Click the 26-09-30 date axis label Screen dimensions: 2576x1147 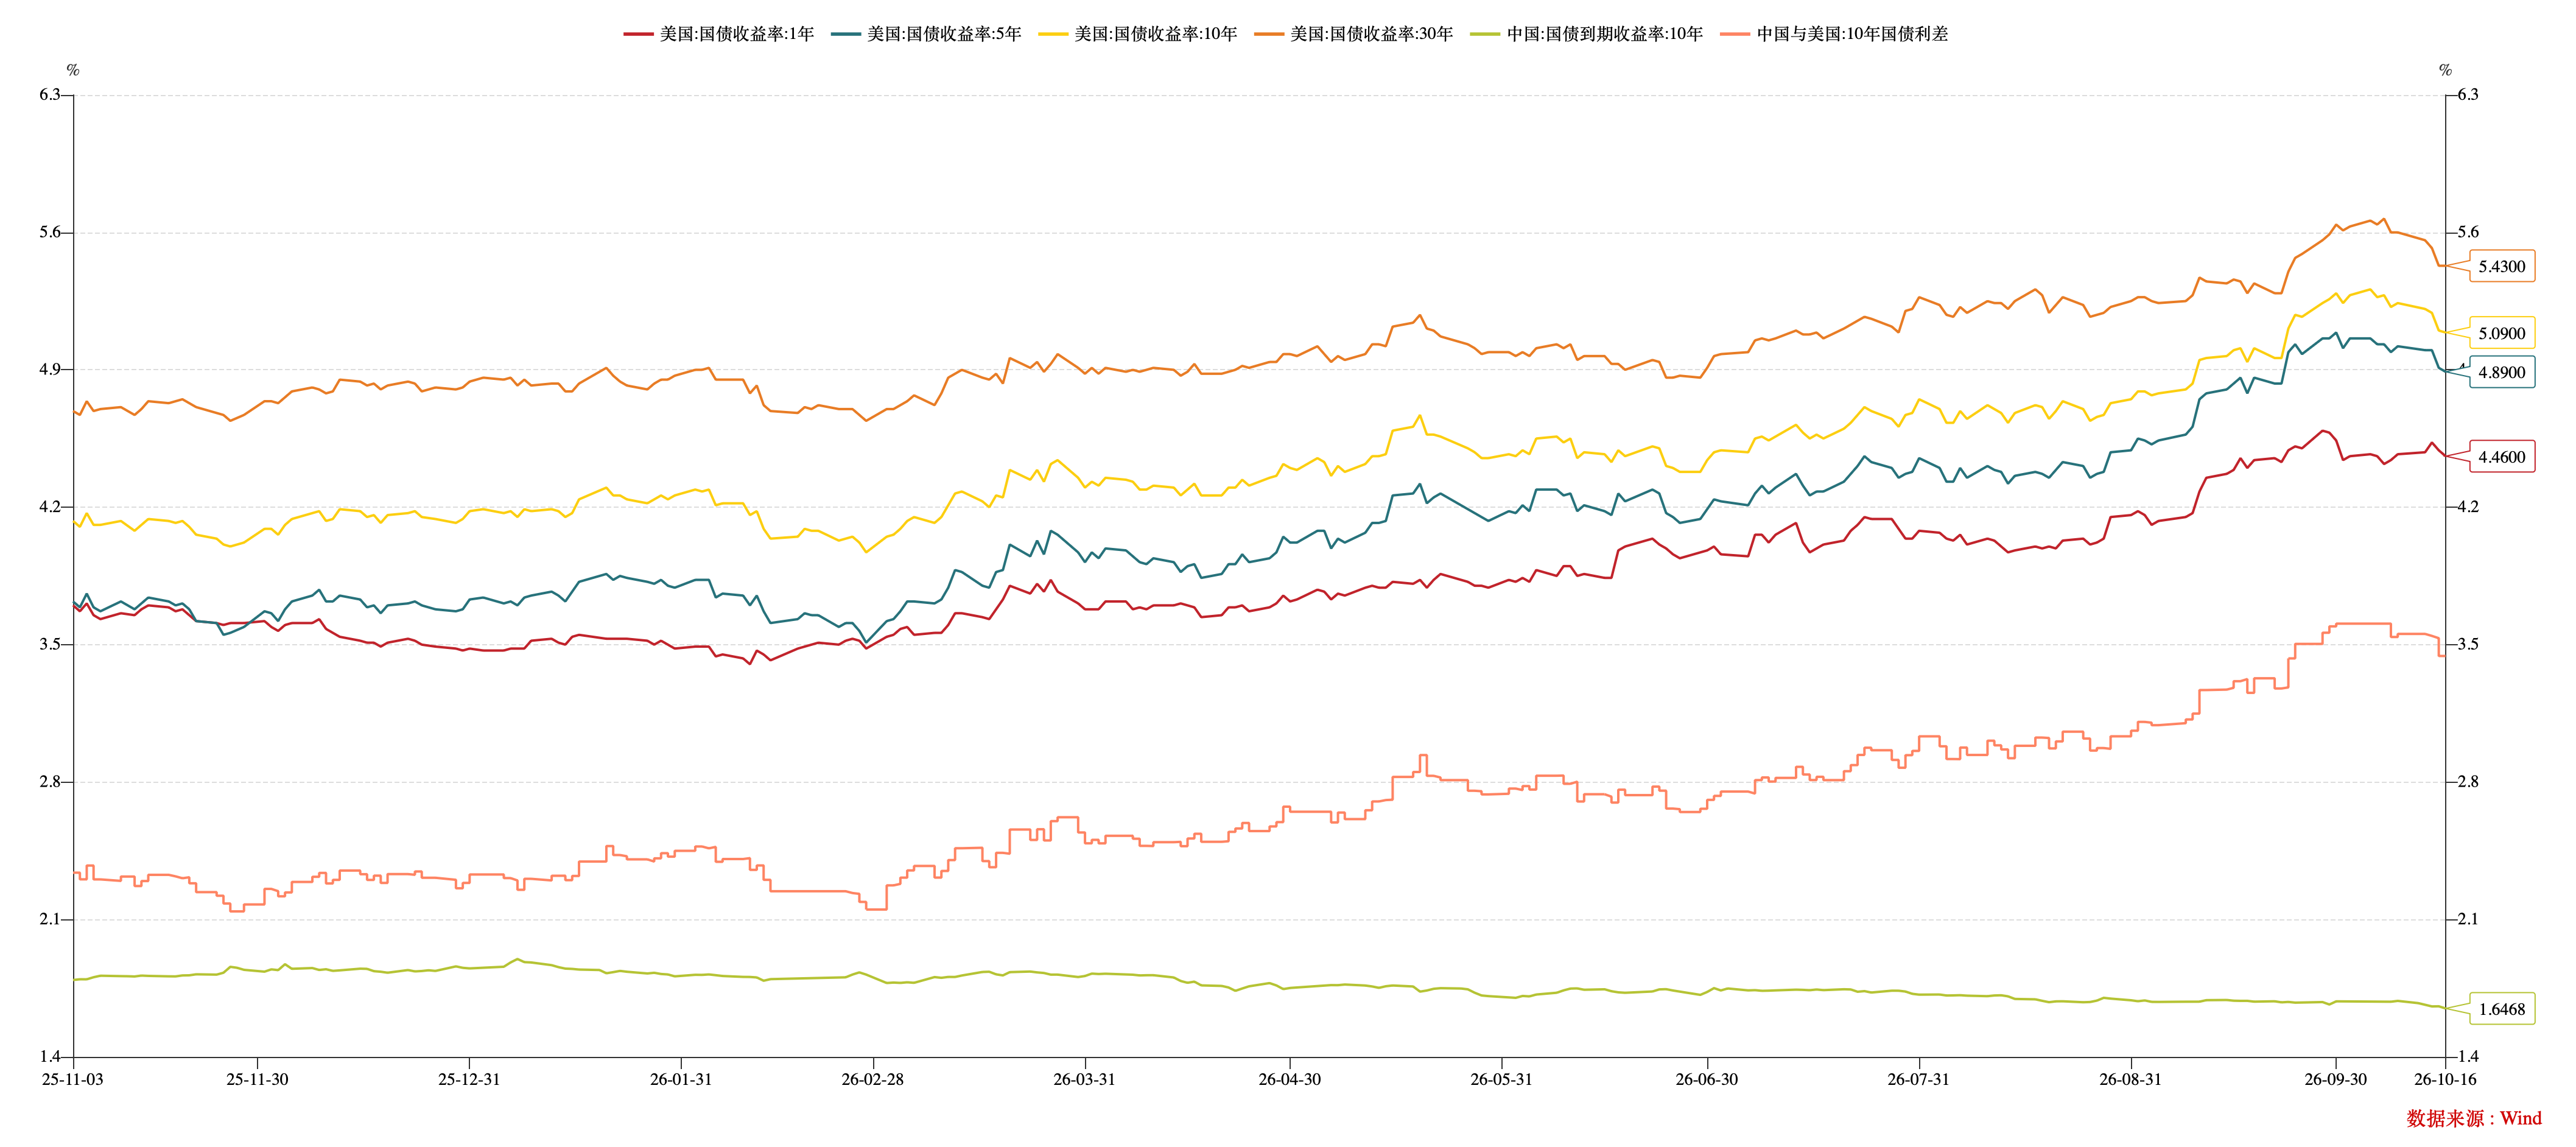pyautogui.click(x=2336, y=1080)
